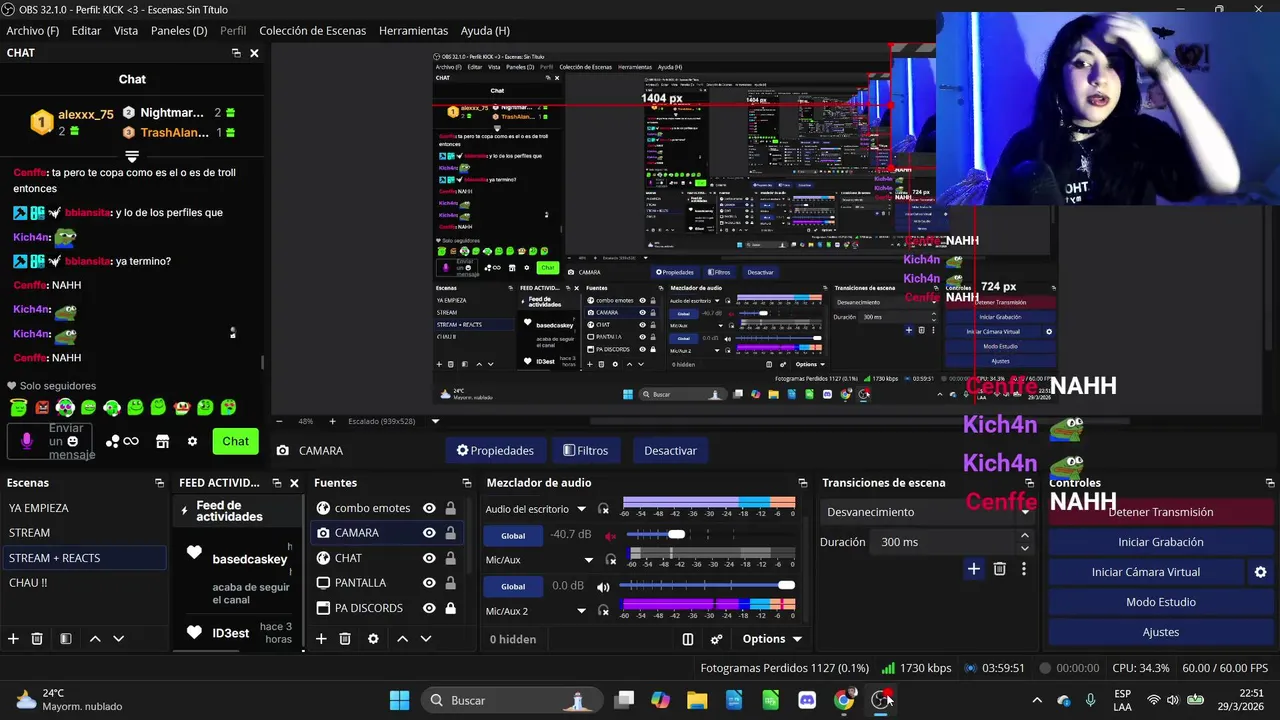Open Desvanecimiento transition dropdown
This screenshot has height=720, width=1280.
(928, 512)
